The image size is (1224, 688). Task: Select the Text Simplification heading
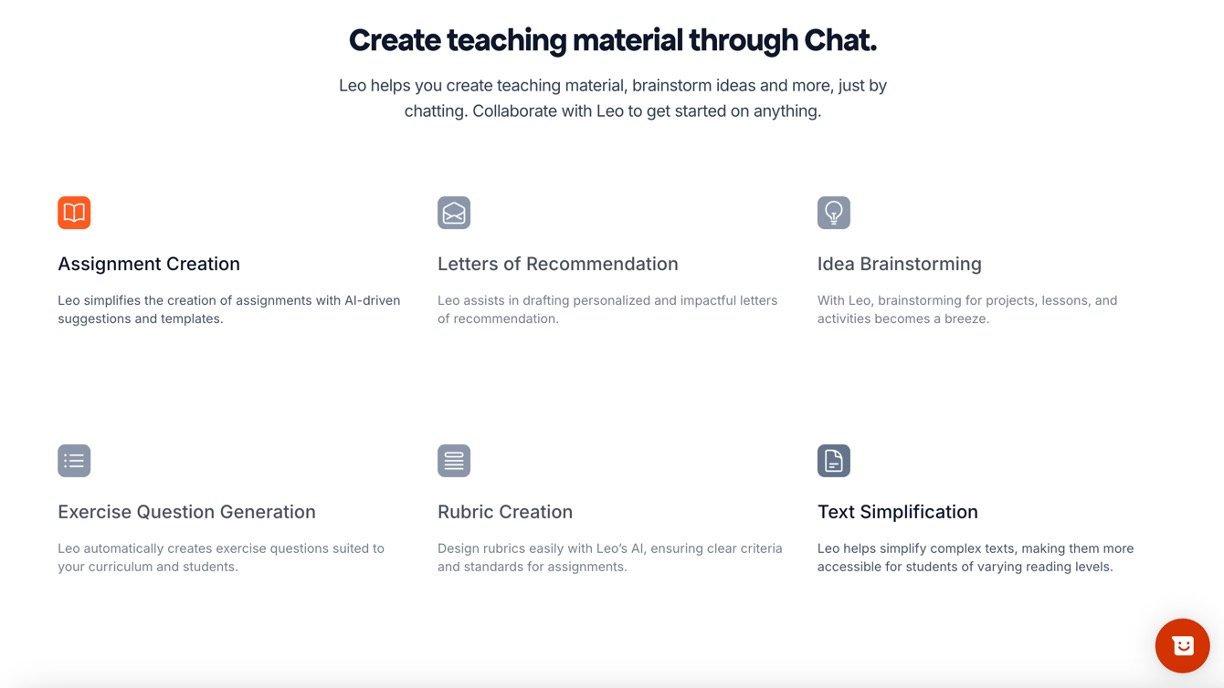coord(897,512)
